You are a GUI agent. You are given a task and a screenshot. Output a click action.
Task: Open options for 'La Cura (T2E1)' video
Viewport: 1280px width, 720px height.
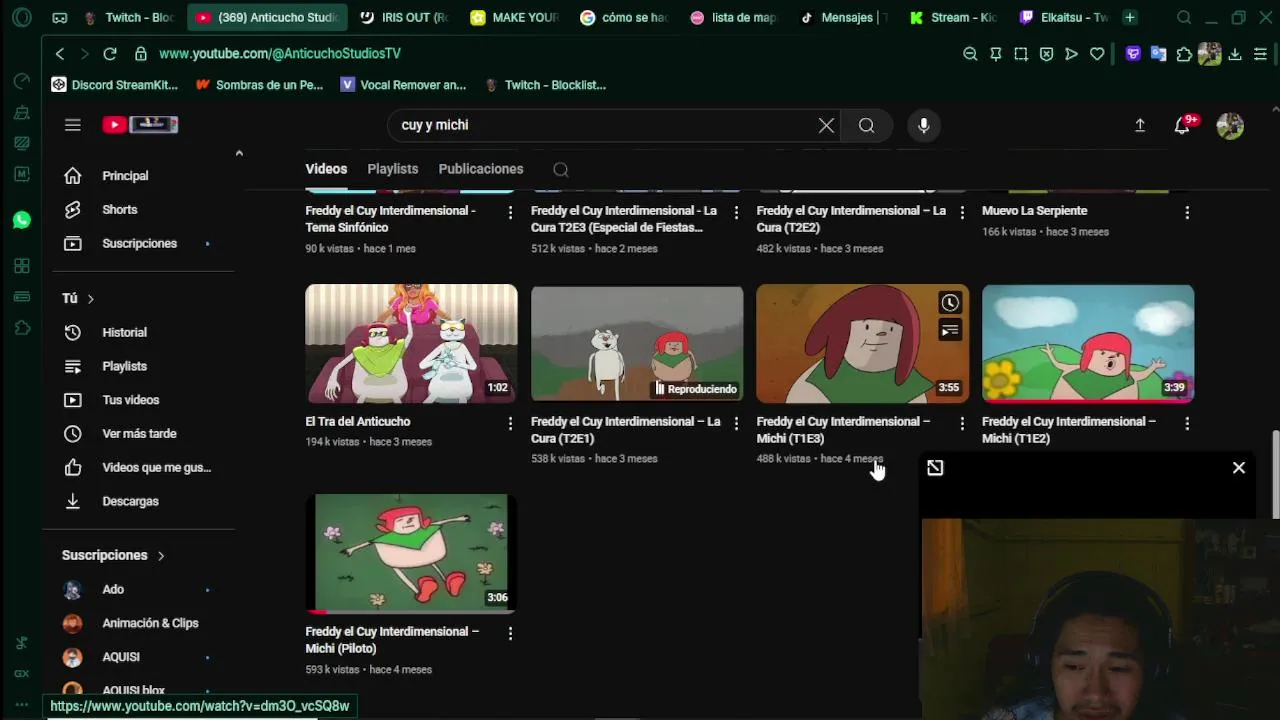click(736, 424)
